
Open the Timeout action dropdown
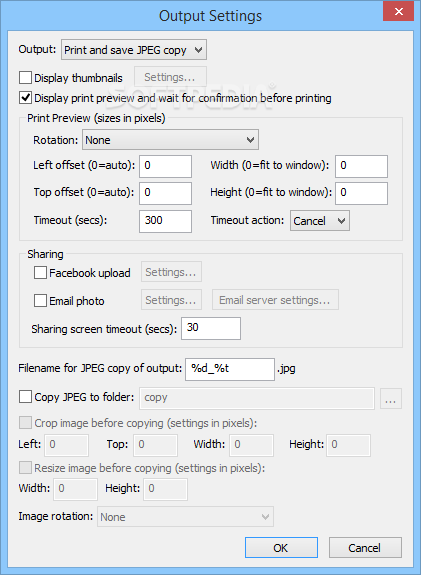pos(320,220)
